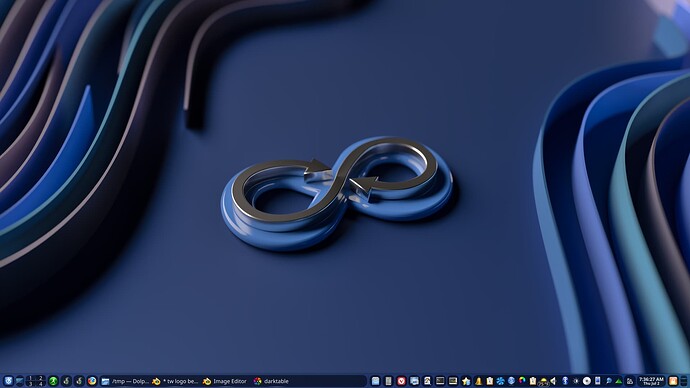Switch to virtual desktop 1 in pager
Image resolution: width=690 pixels, height=388 pixels.
(30, 378)
